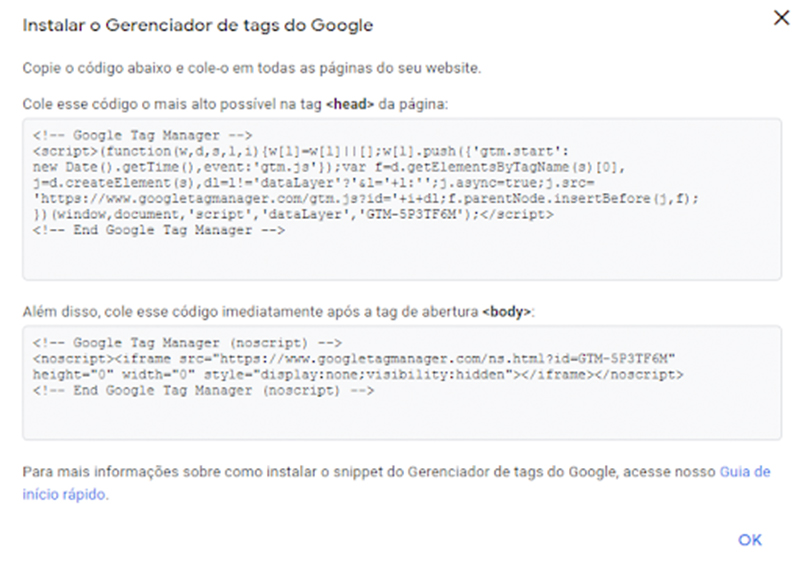Click inside the body noscript snippet box
Image resolution: width=800 pixels, height=567 pixels.
coord(402,383)
